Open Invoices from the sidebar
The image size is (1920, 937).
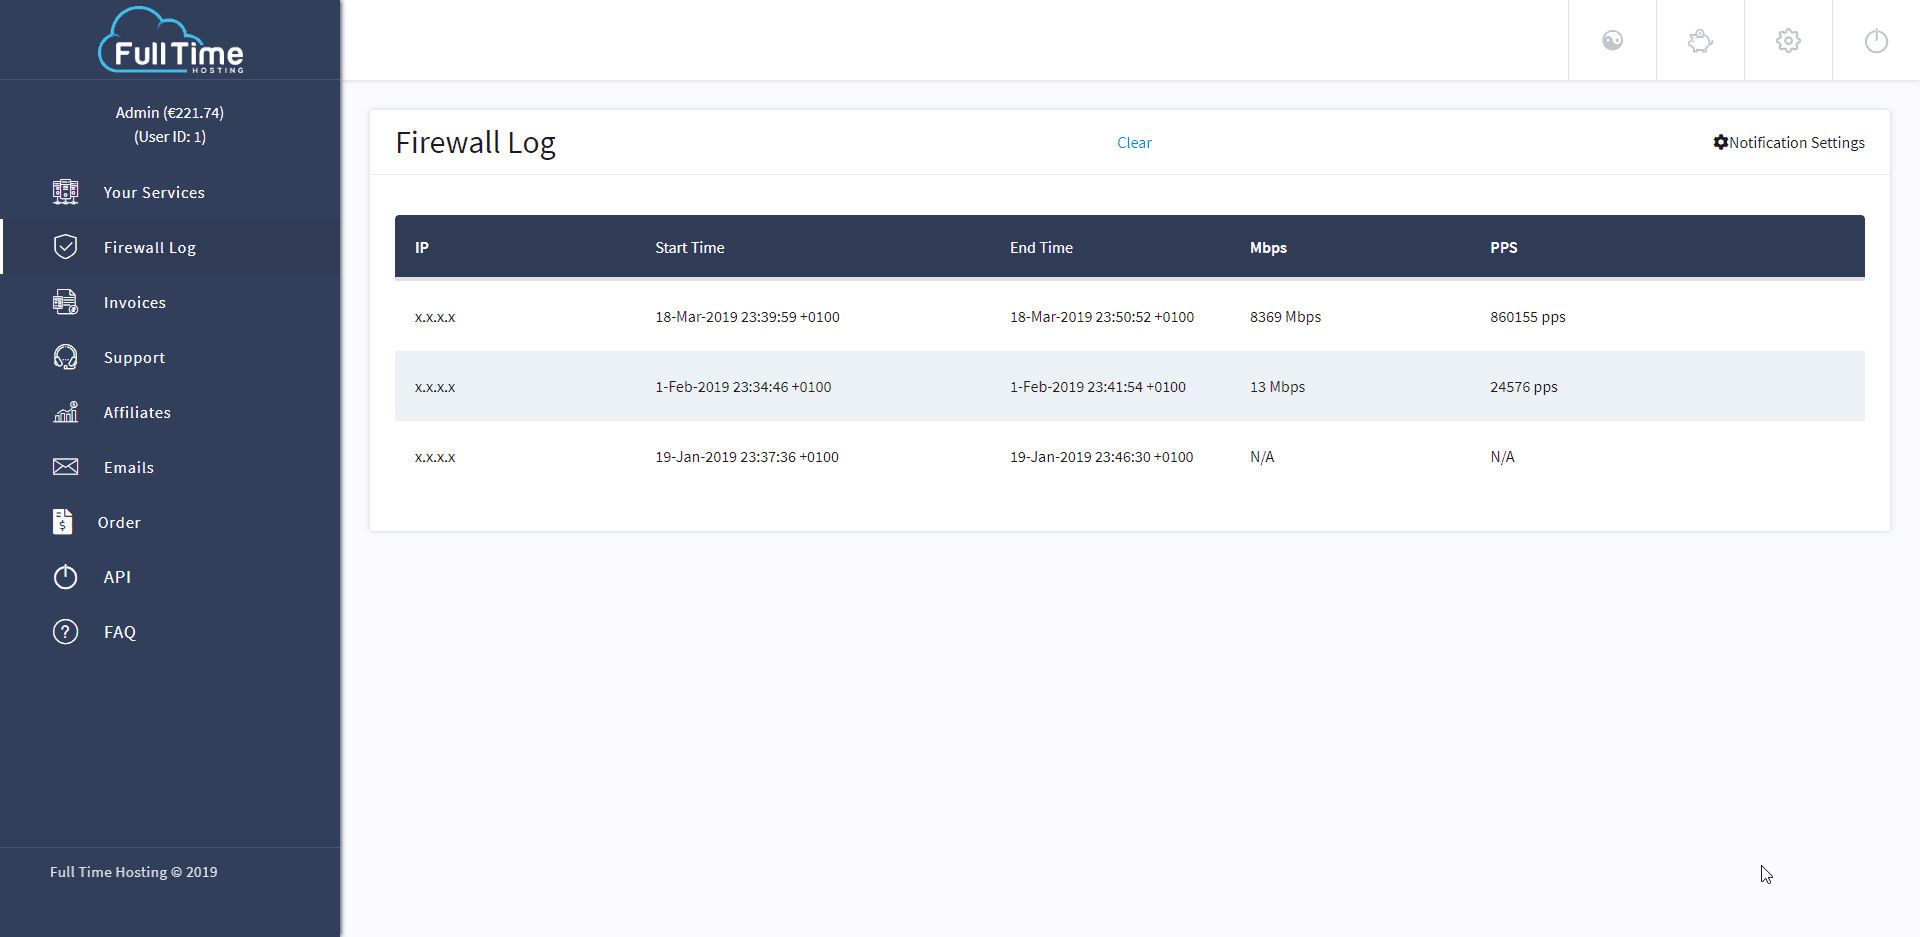133,302
